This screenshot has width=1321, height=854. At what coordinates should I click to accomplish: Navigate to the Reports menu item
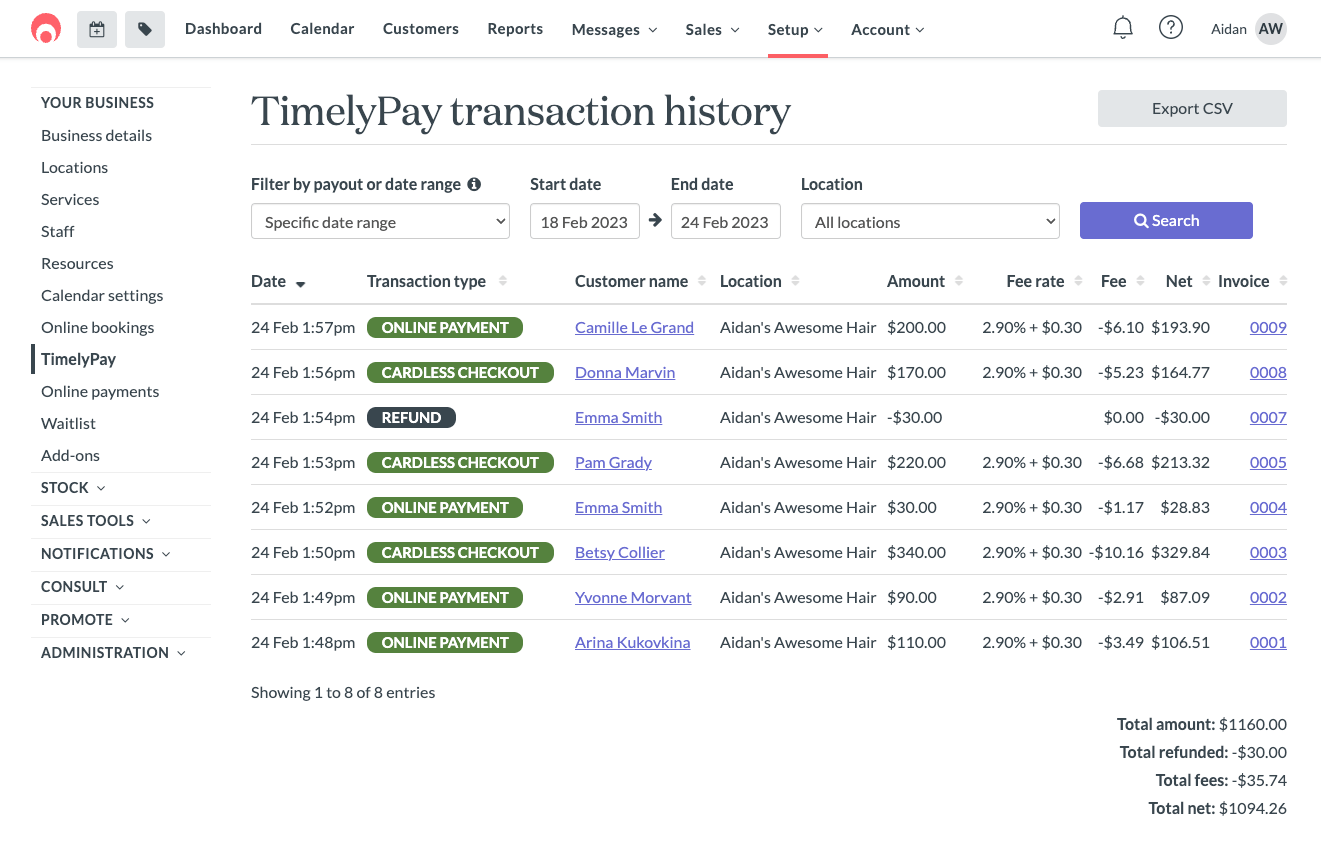(515, 29)
